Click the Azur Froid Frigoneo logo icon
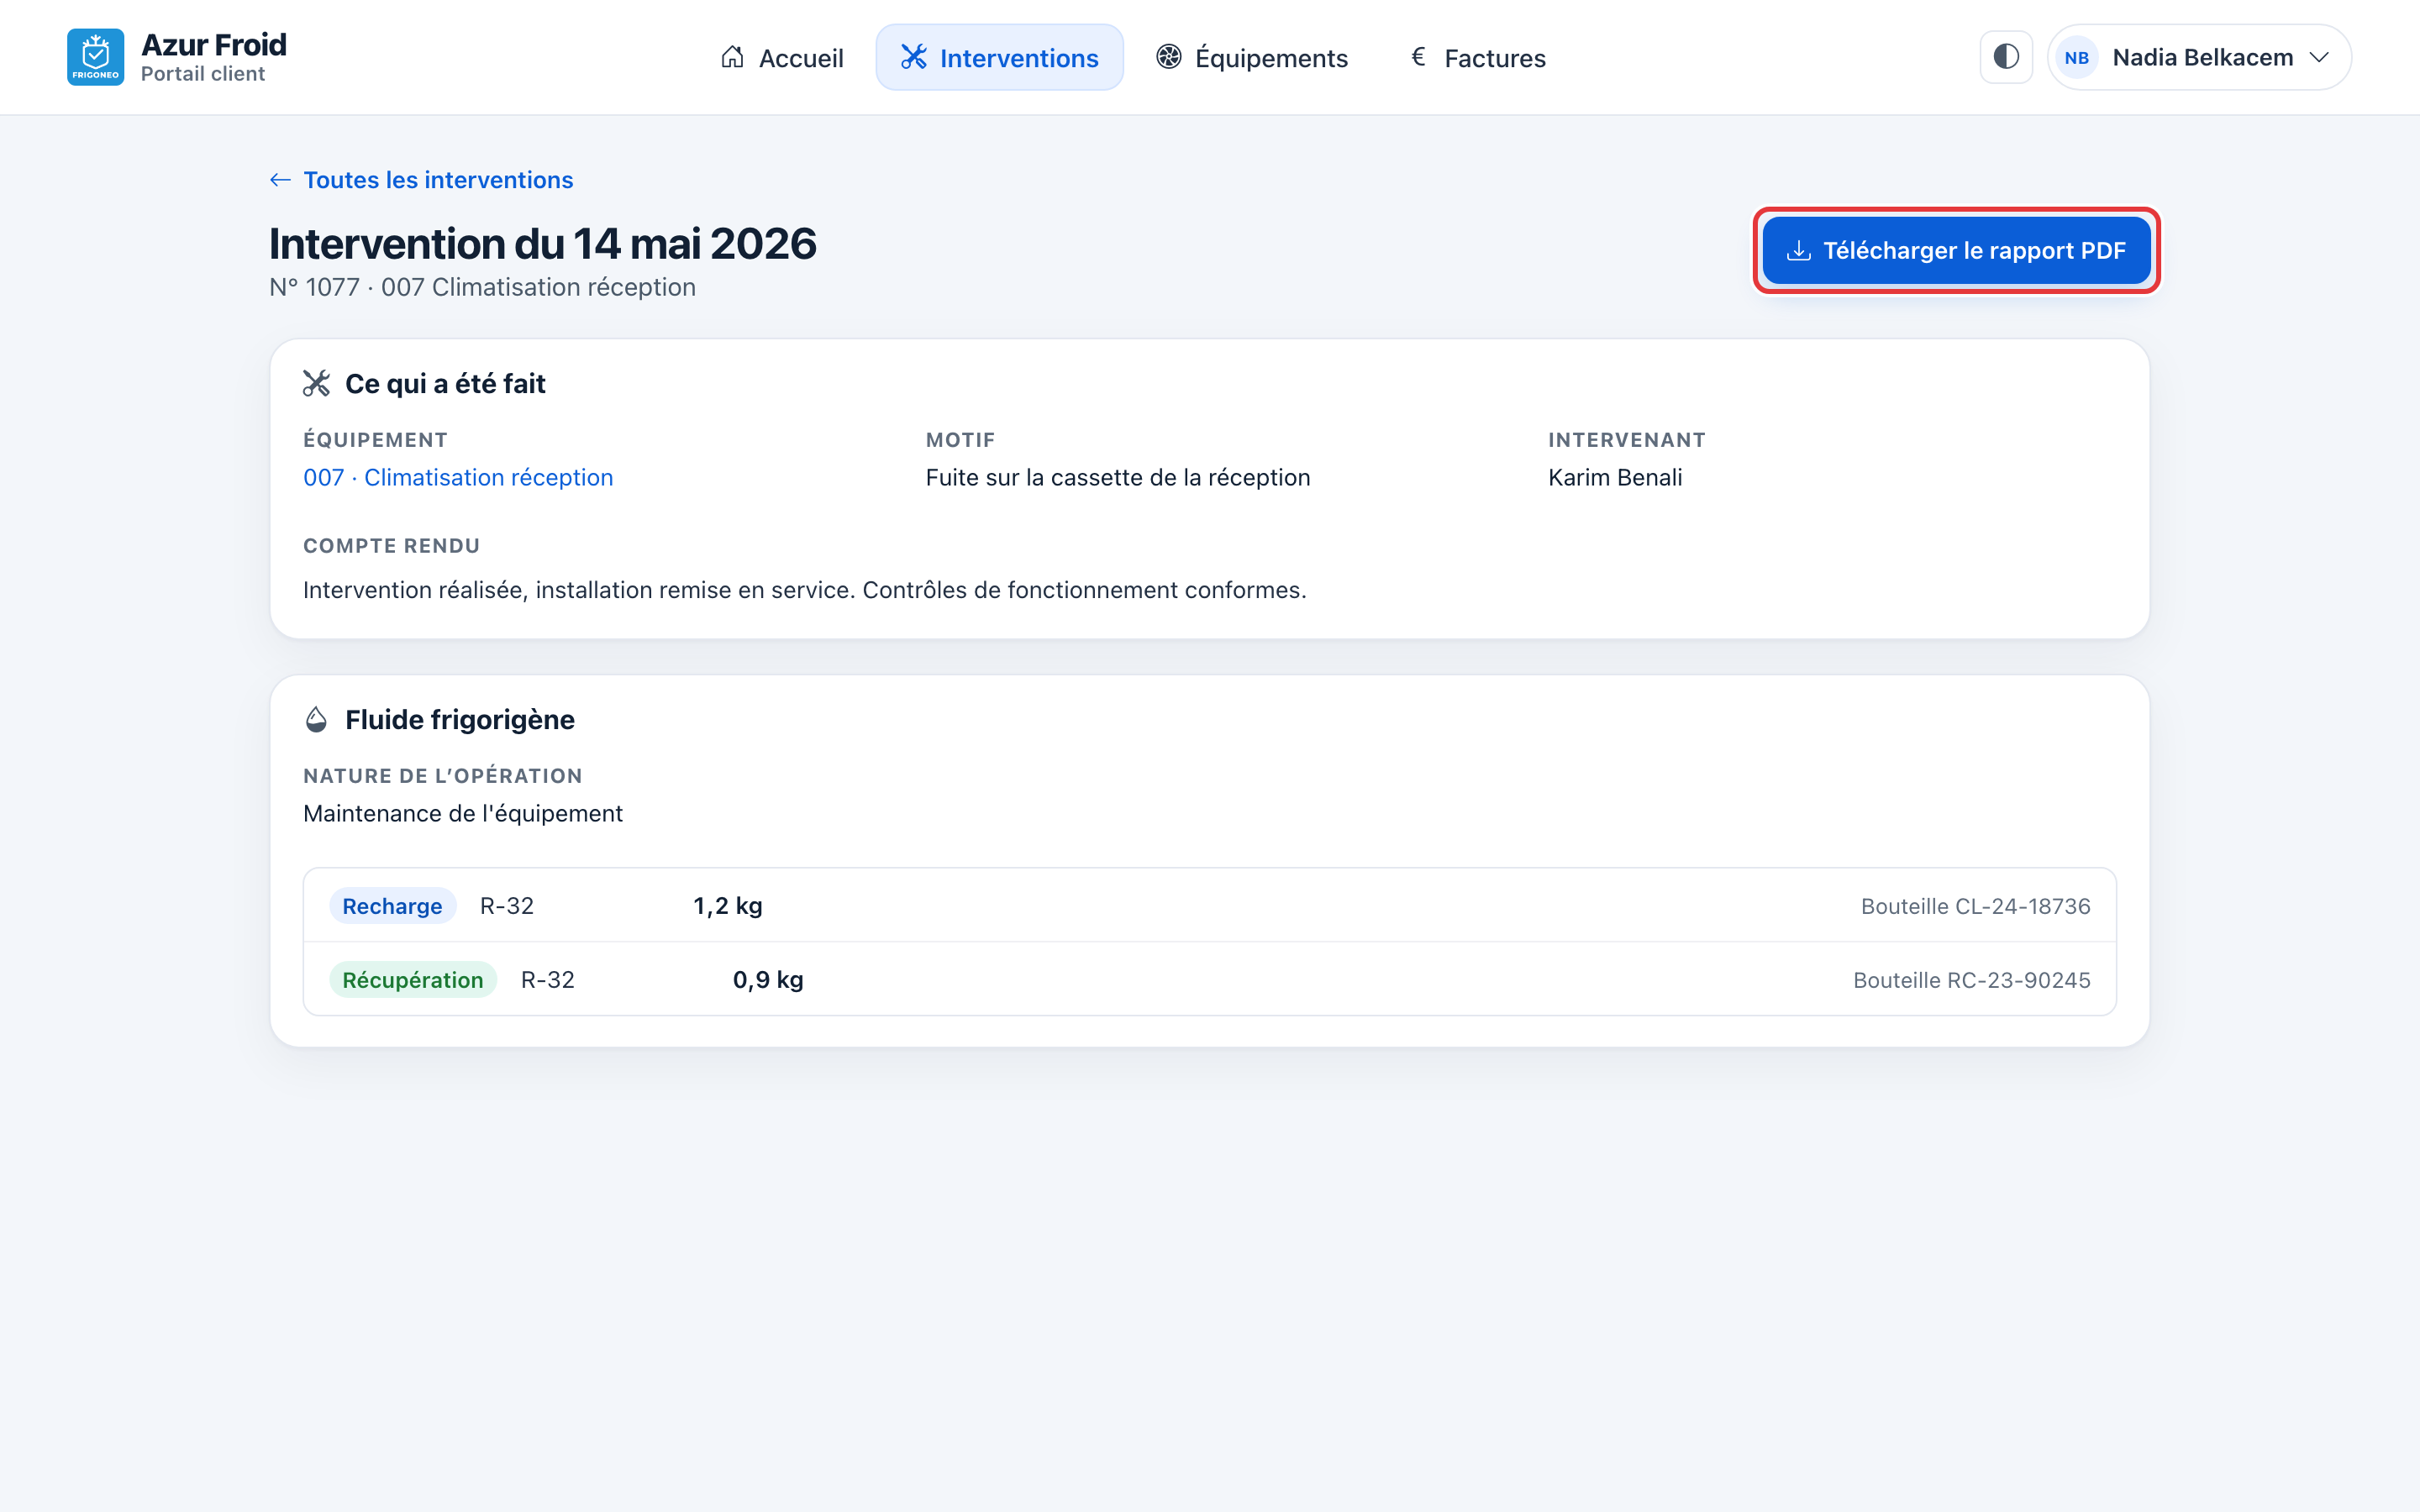The image size is (2420, 1512). coord(95,57)
